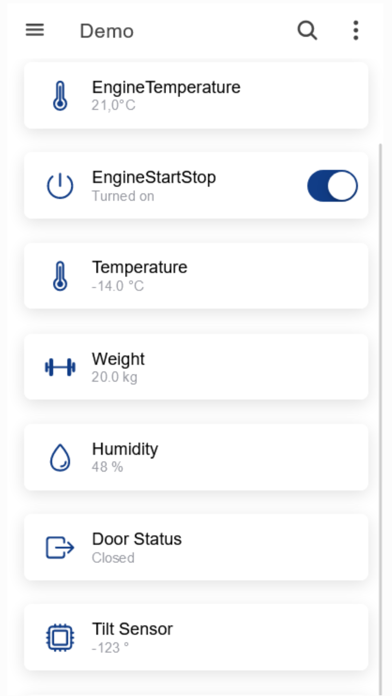The image size is (392, 696).
Task: Click the EngineStartStop power icon
Action: pyautogui.click(x=60, y=186)
